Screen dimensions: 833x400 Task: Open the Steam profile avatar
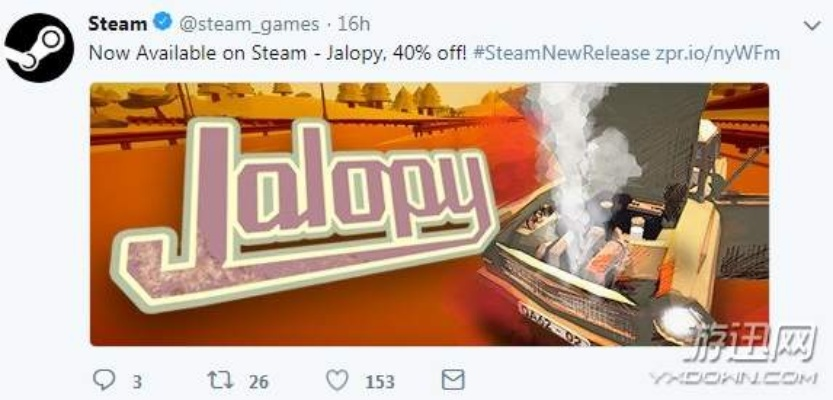pyautogui.click(x=39, y=48)
